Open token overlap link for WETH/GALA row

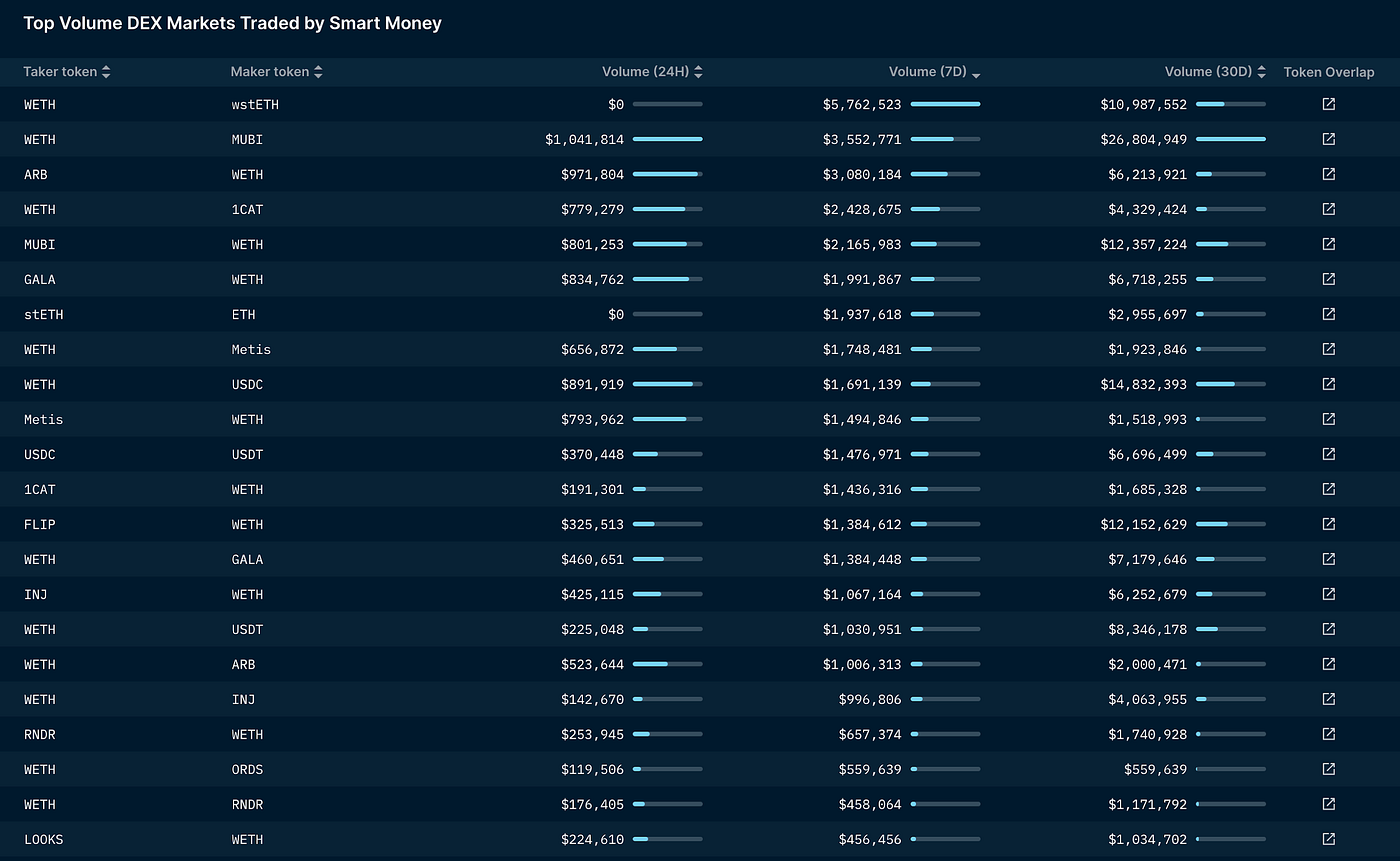point(1328,559)
